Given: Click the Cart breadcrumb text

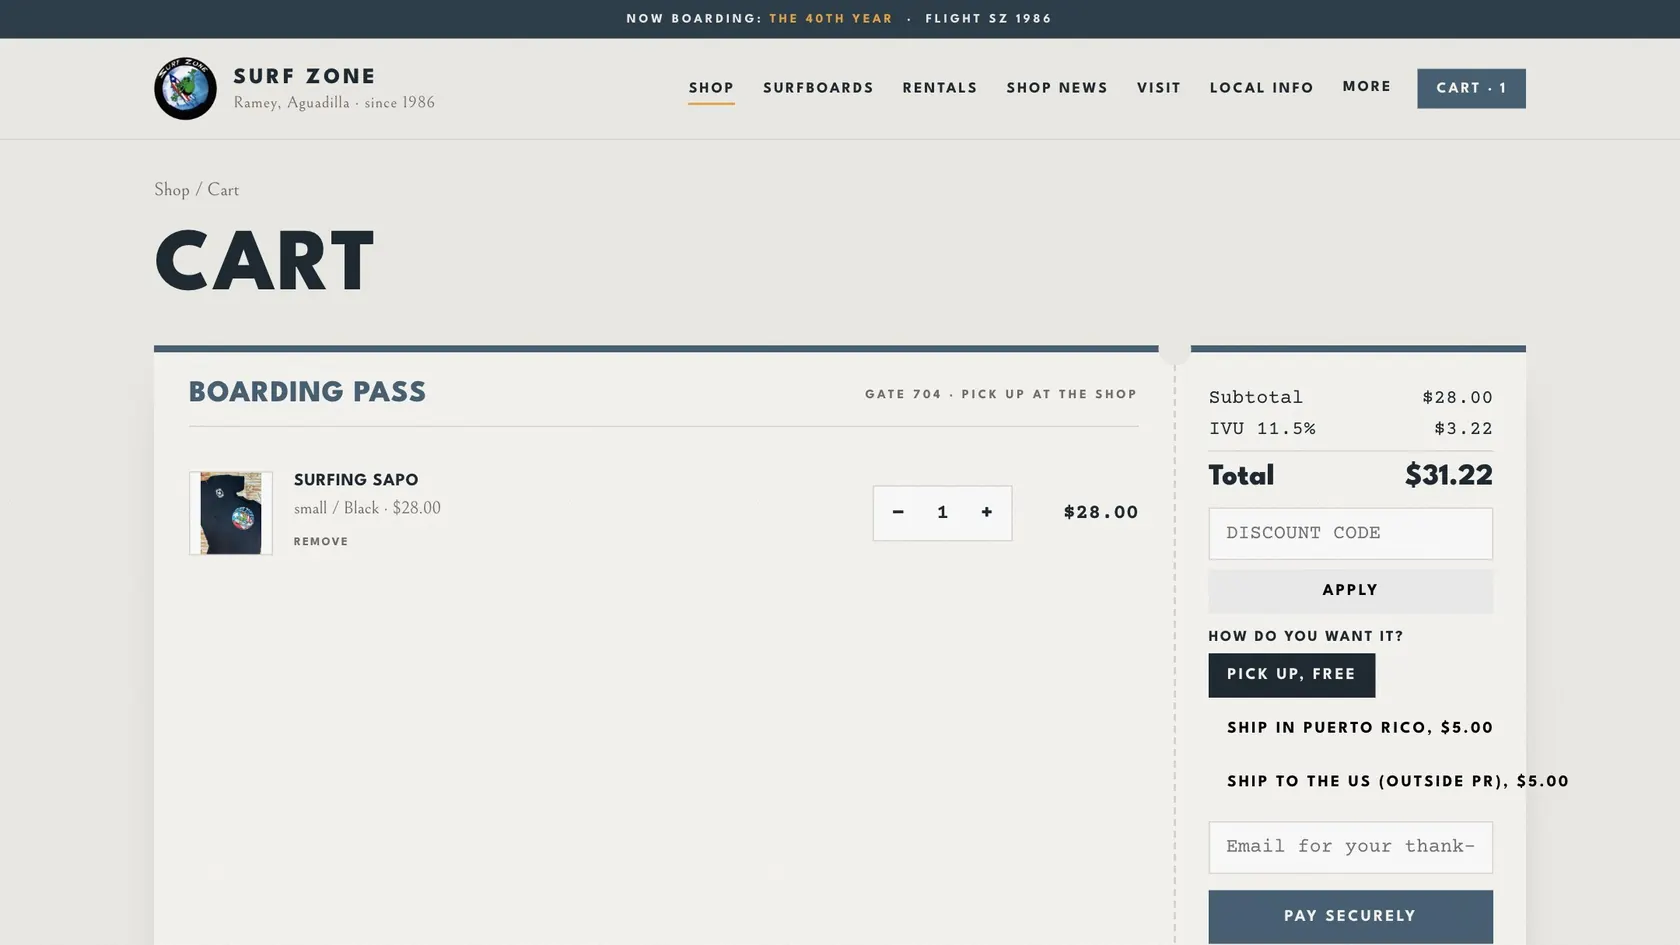Looking at the screenshot, I should click(x=223, y=190).
